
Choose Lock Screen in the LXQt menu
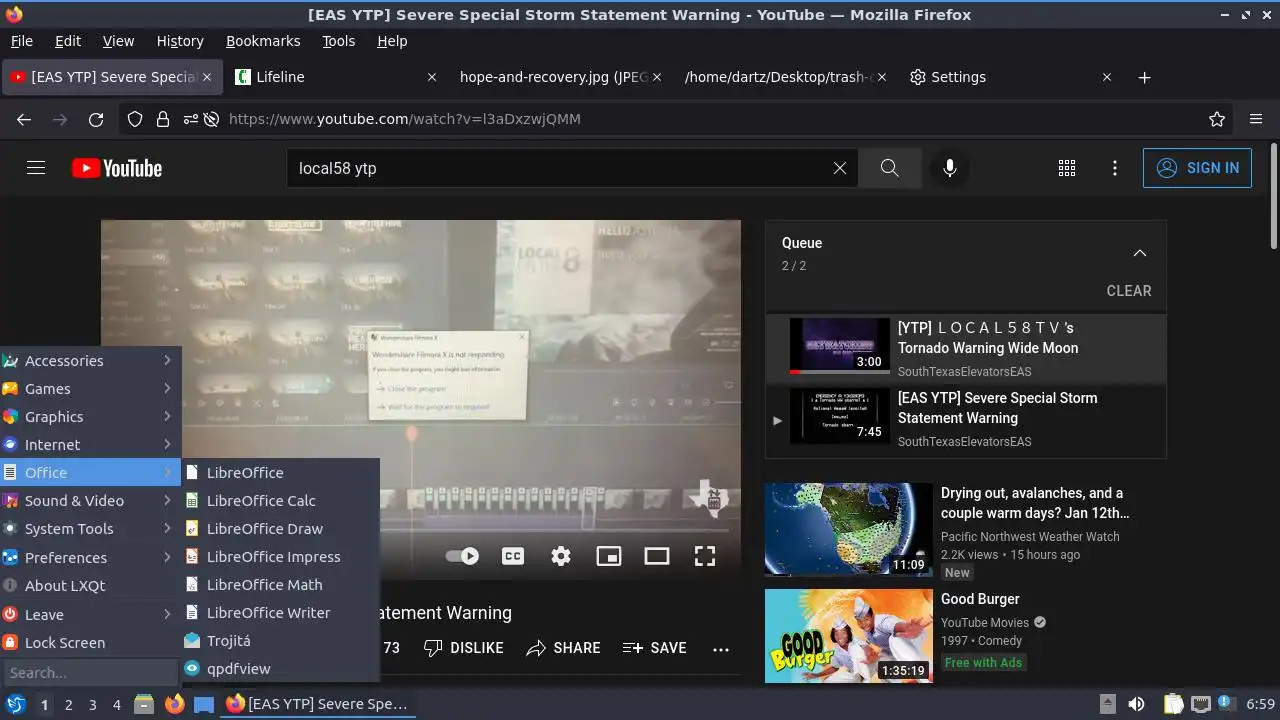coord(90,642)
